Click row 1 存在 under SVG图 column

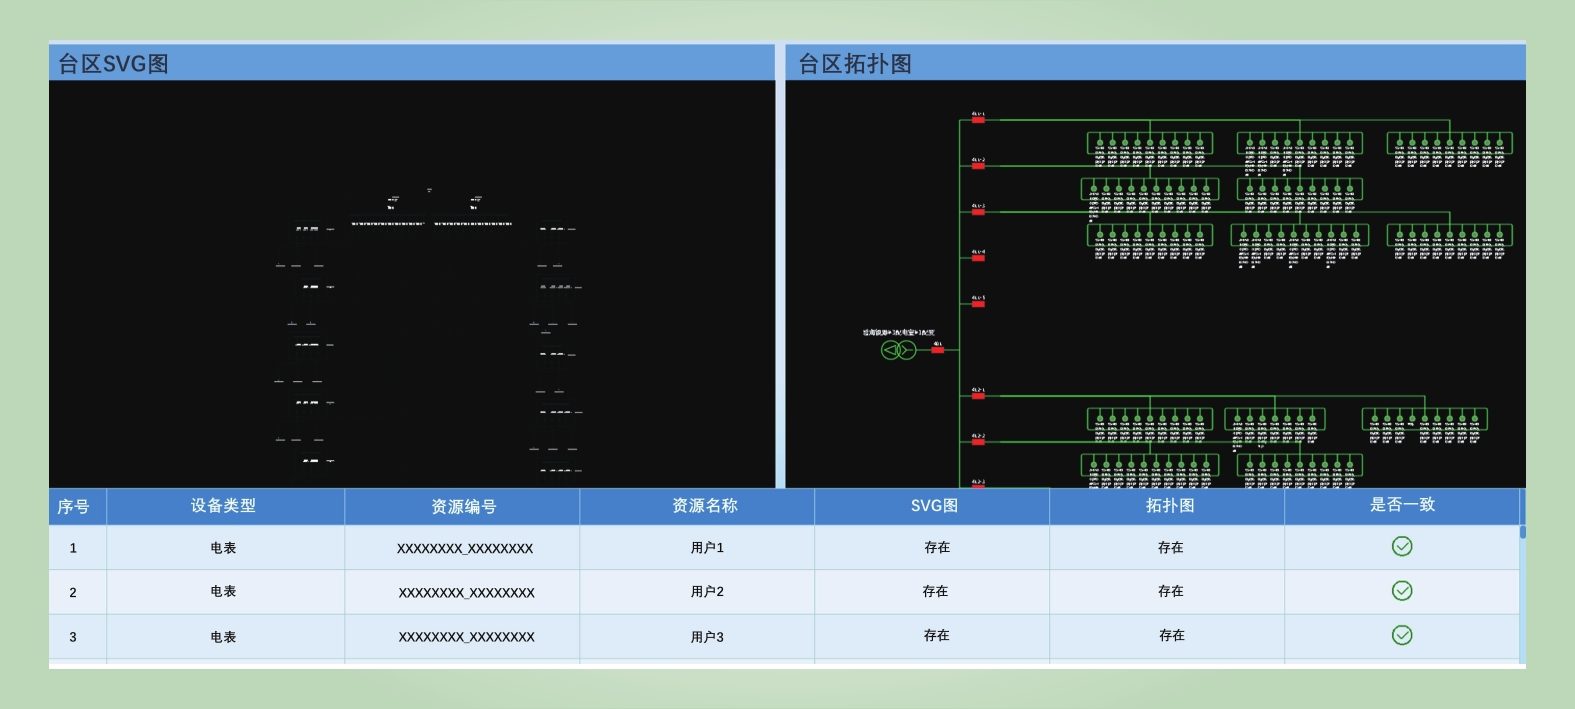937,547
